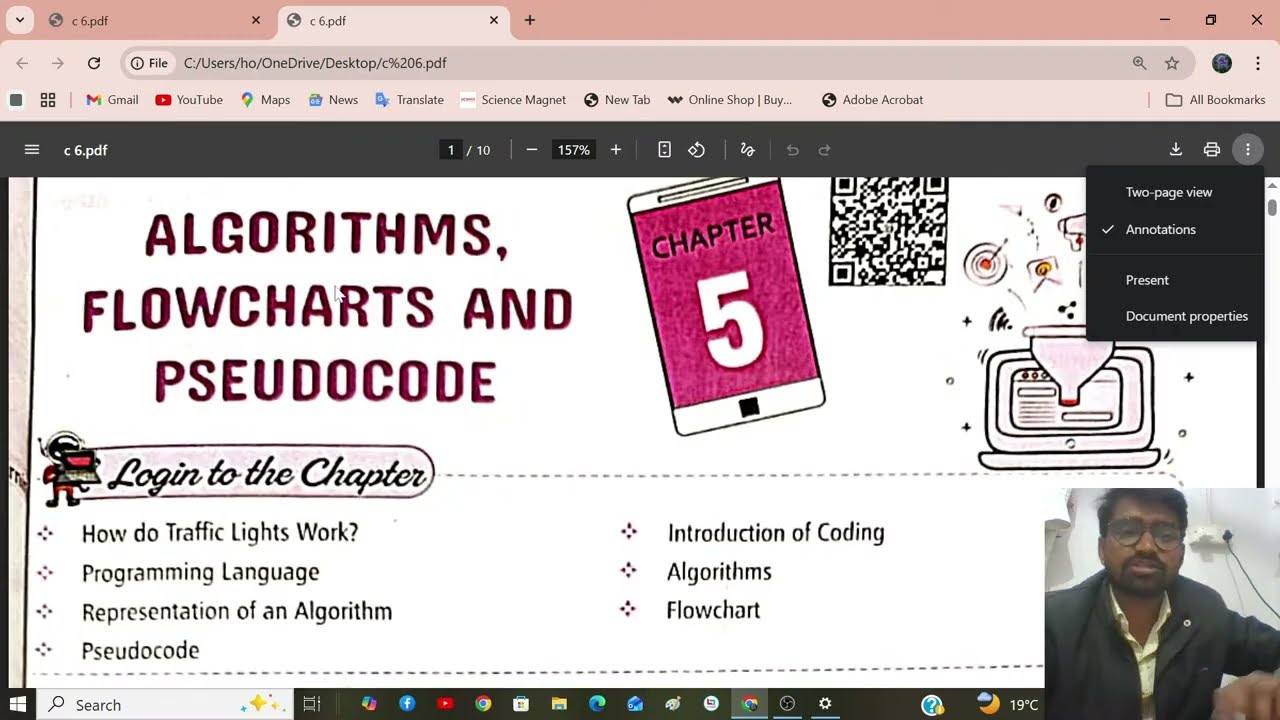1280x720 pixels.
Task: Open the Chrome zoom magnifier icon
Action: point(1139,63)
